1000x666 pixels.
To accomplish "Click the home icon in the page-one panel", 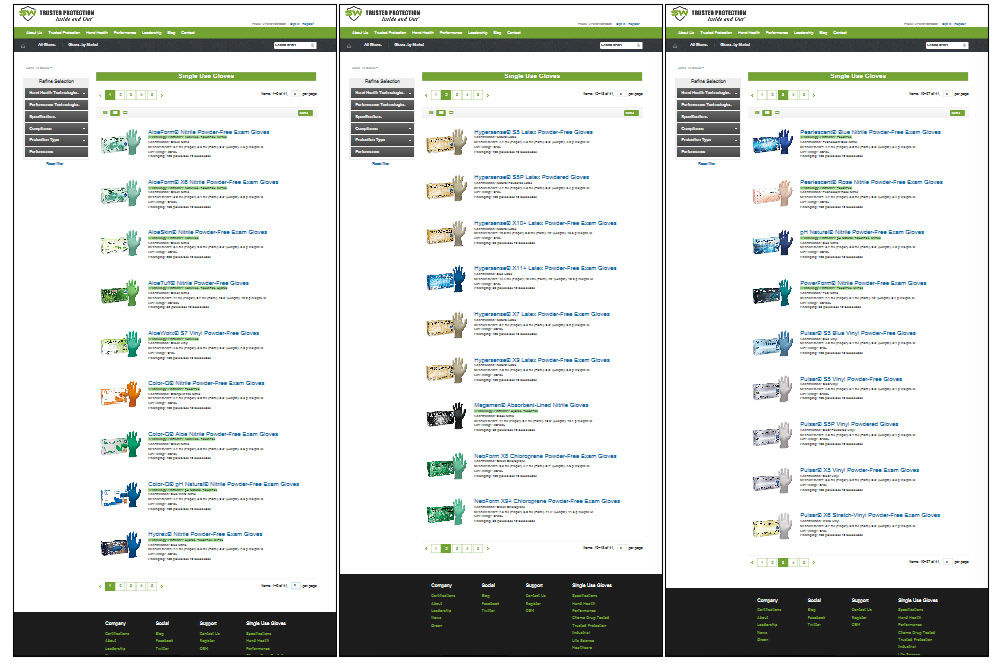I will (24, 45).
